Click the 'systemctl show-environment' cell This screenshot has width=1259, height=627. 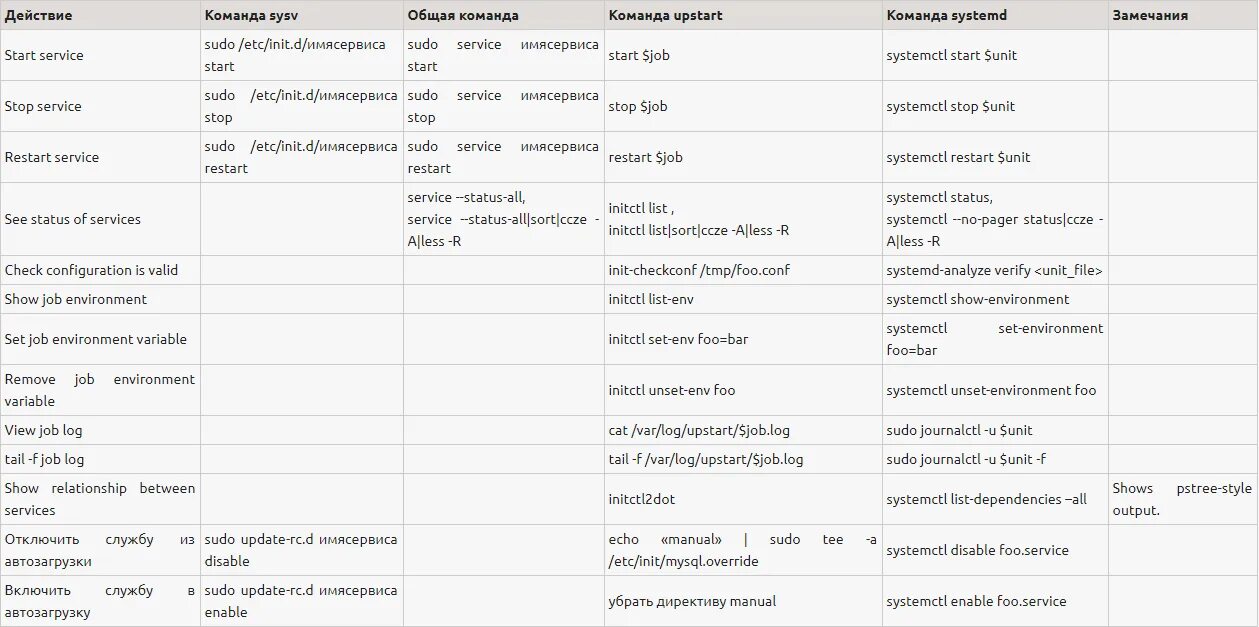point(977,299)
